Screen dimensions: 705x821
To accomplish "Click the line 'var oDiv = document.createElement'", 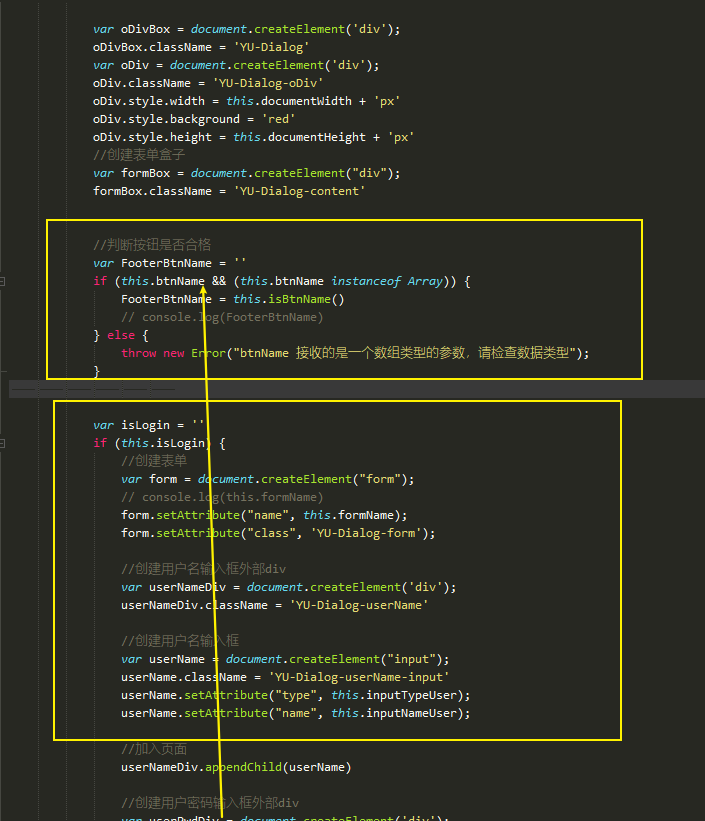I will pyautogui.click(x=236, y=65).
